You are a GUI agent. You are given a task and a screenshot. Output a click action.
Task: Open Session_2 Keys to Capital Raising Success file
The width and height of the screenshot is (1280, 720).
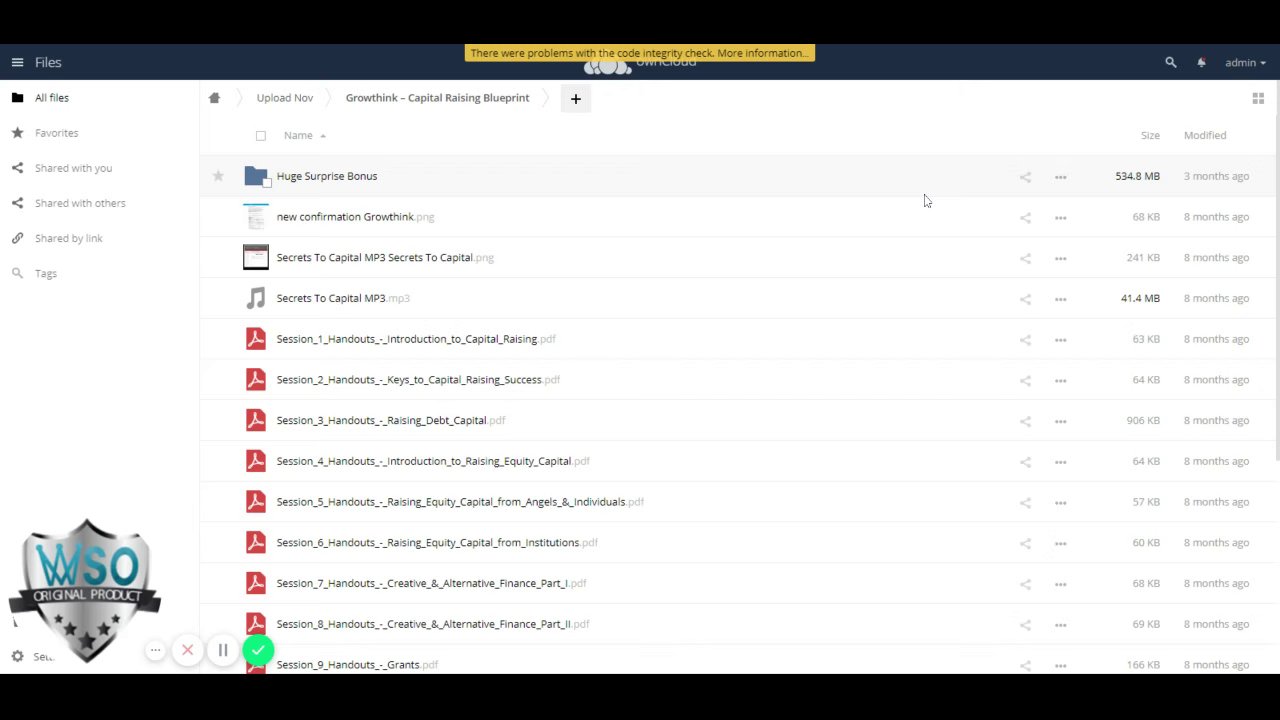pyautogui.click(x=418, y=380)
